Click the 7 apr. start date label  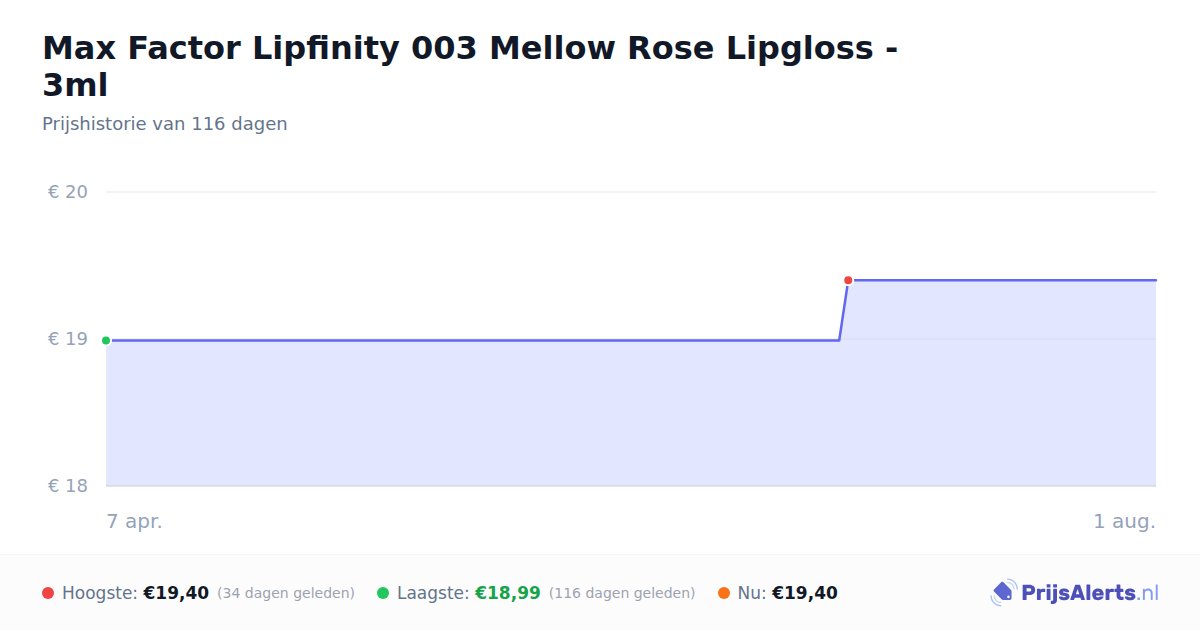134,521
